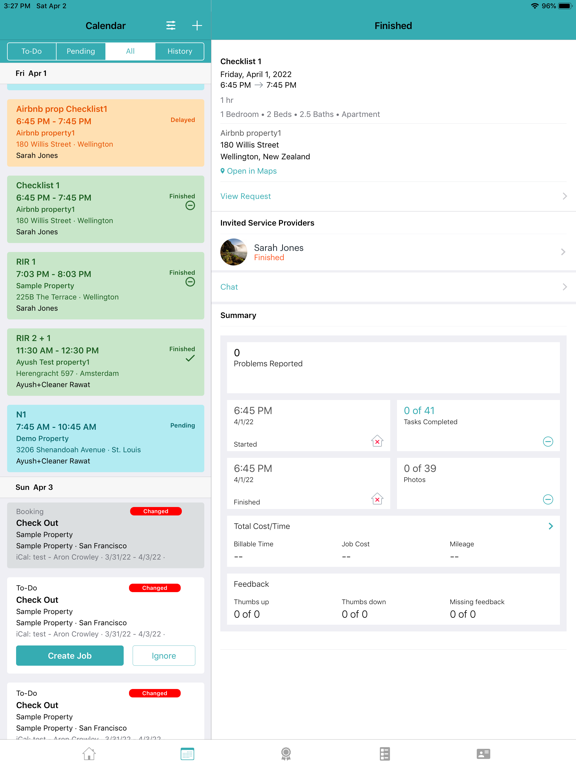This screenshot has width=576, height=768.
Task: Click 0 of 39 Photos count
Action: 420,468
